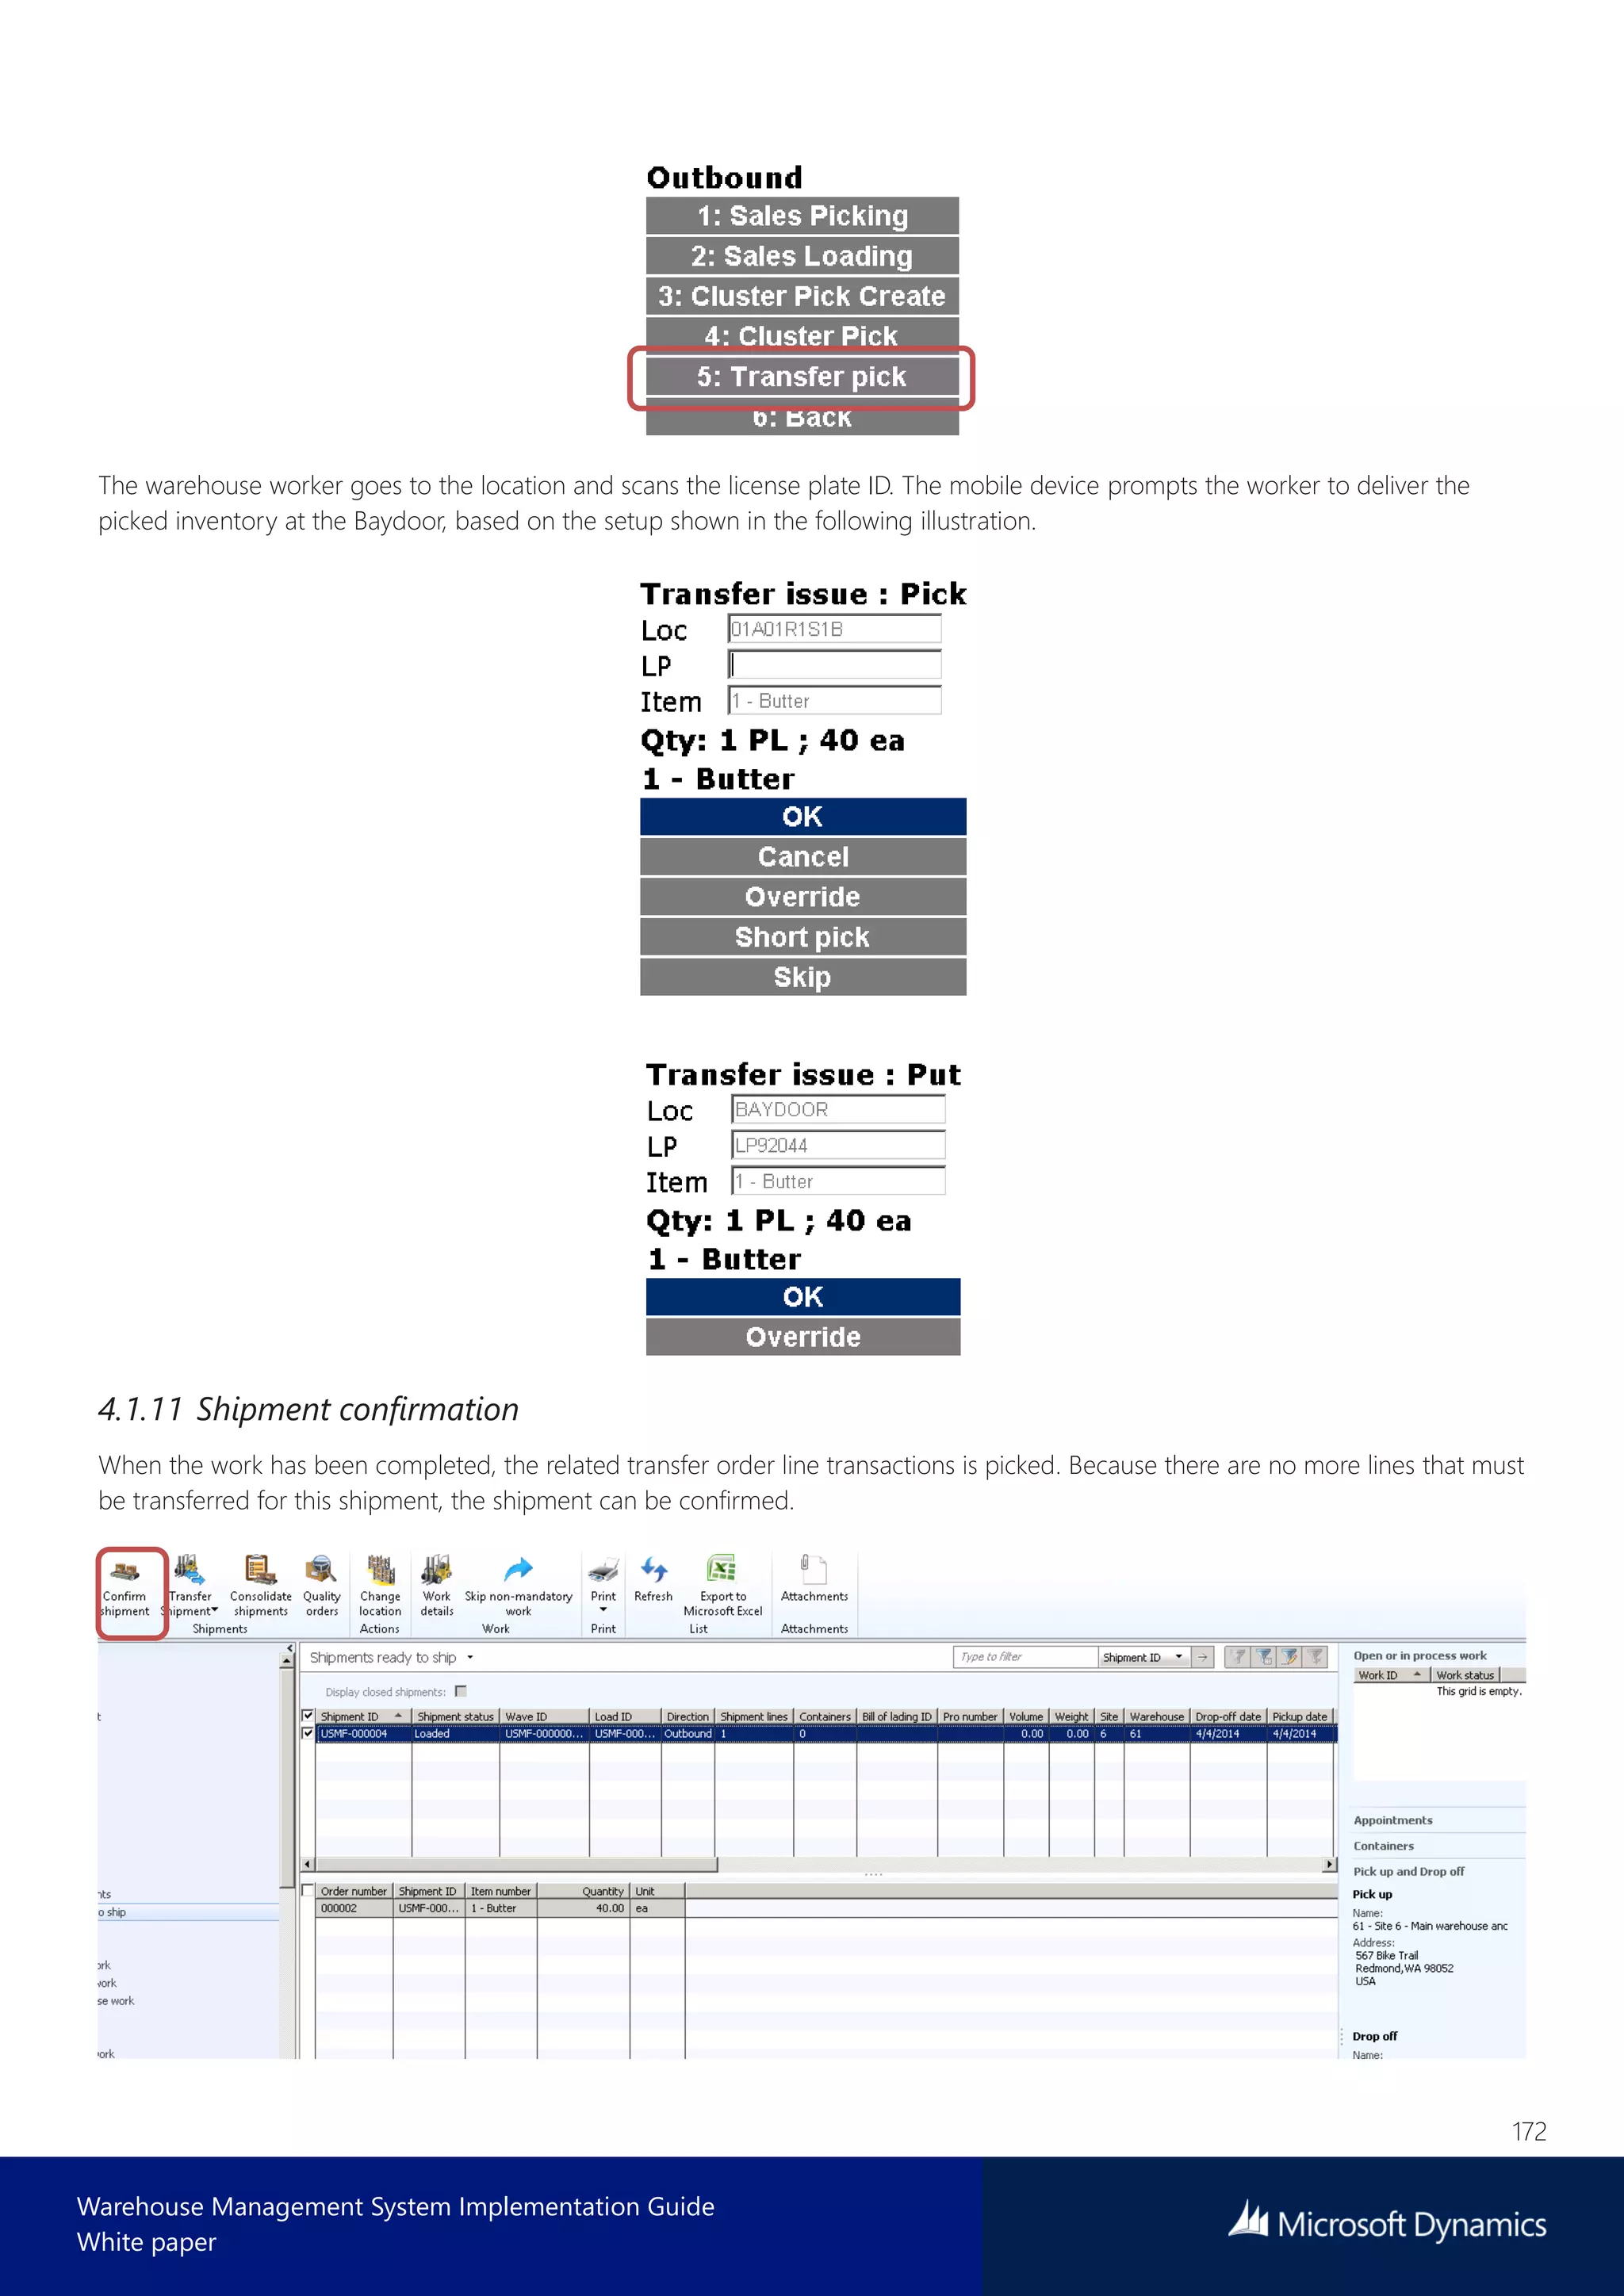Viewport: 1624px width, 2296px height.
Task: Click Override on Transfer issue Pick screen
Action: pyautogui.click(x=803, y=896)
